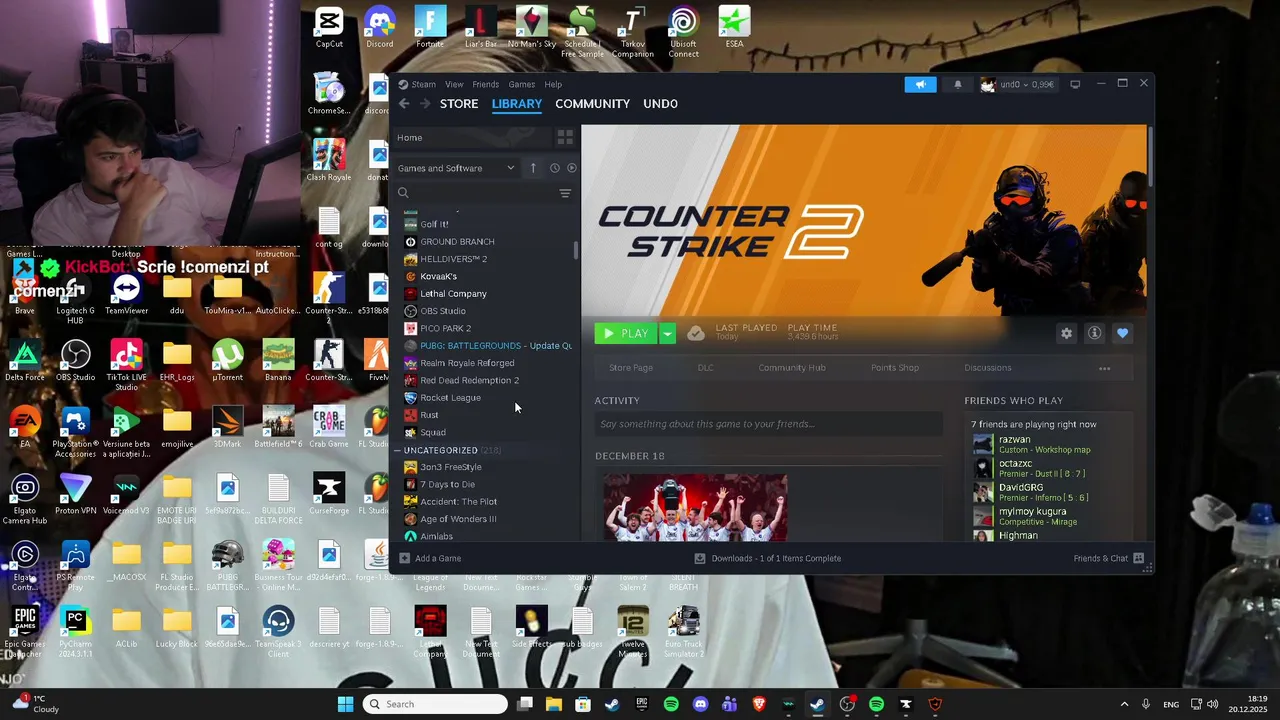
Task: Show hidden tray icons chevron
Action: [x=1124, y=704]
